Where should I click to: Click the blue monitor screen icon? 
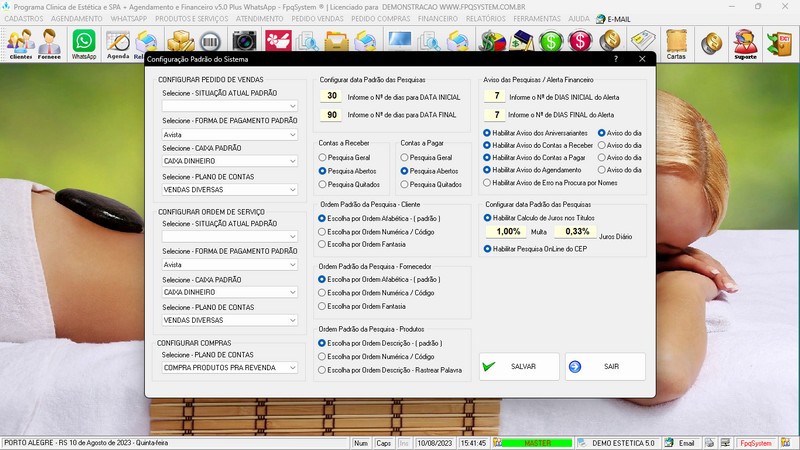tap(399, 41)
